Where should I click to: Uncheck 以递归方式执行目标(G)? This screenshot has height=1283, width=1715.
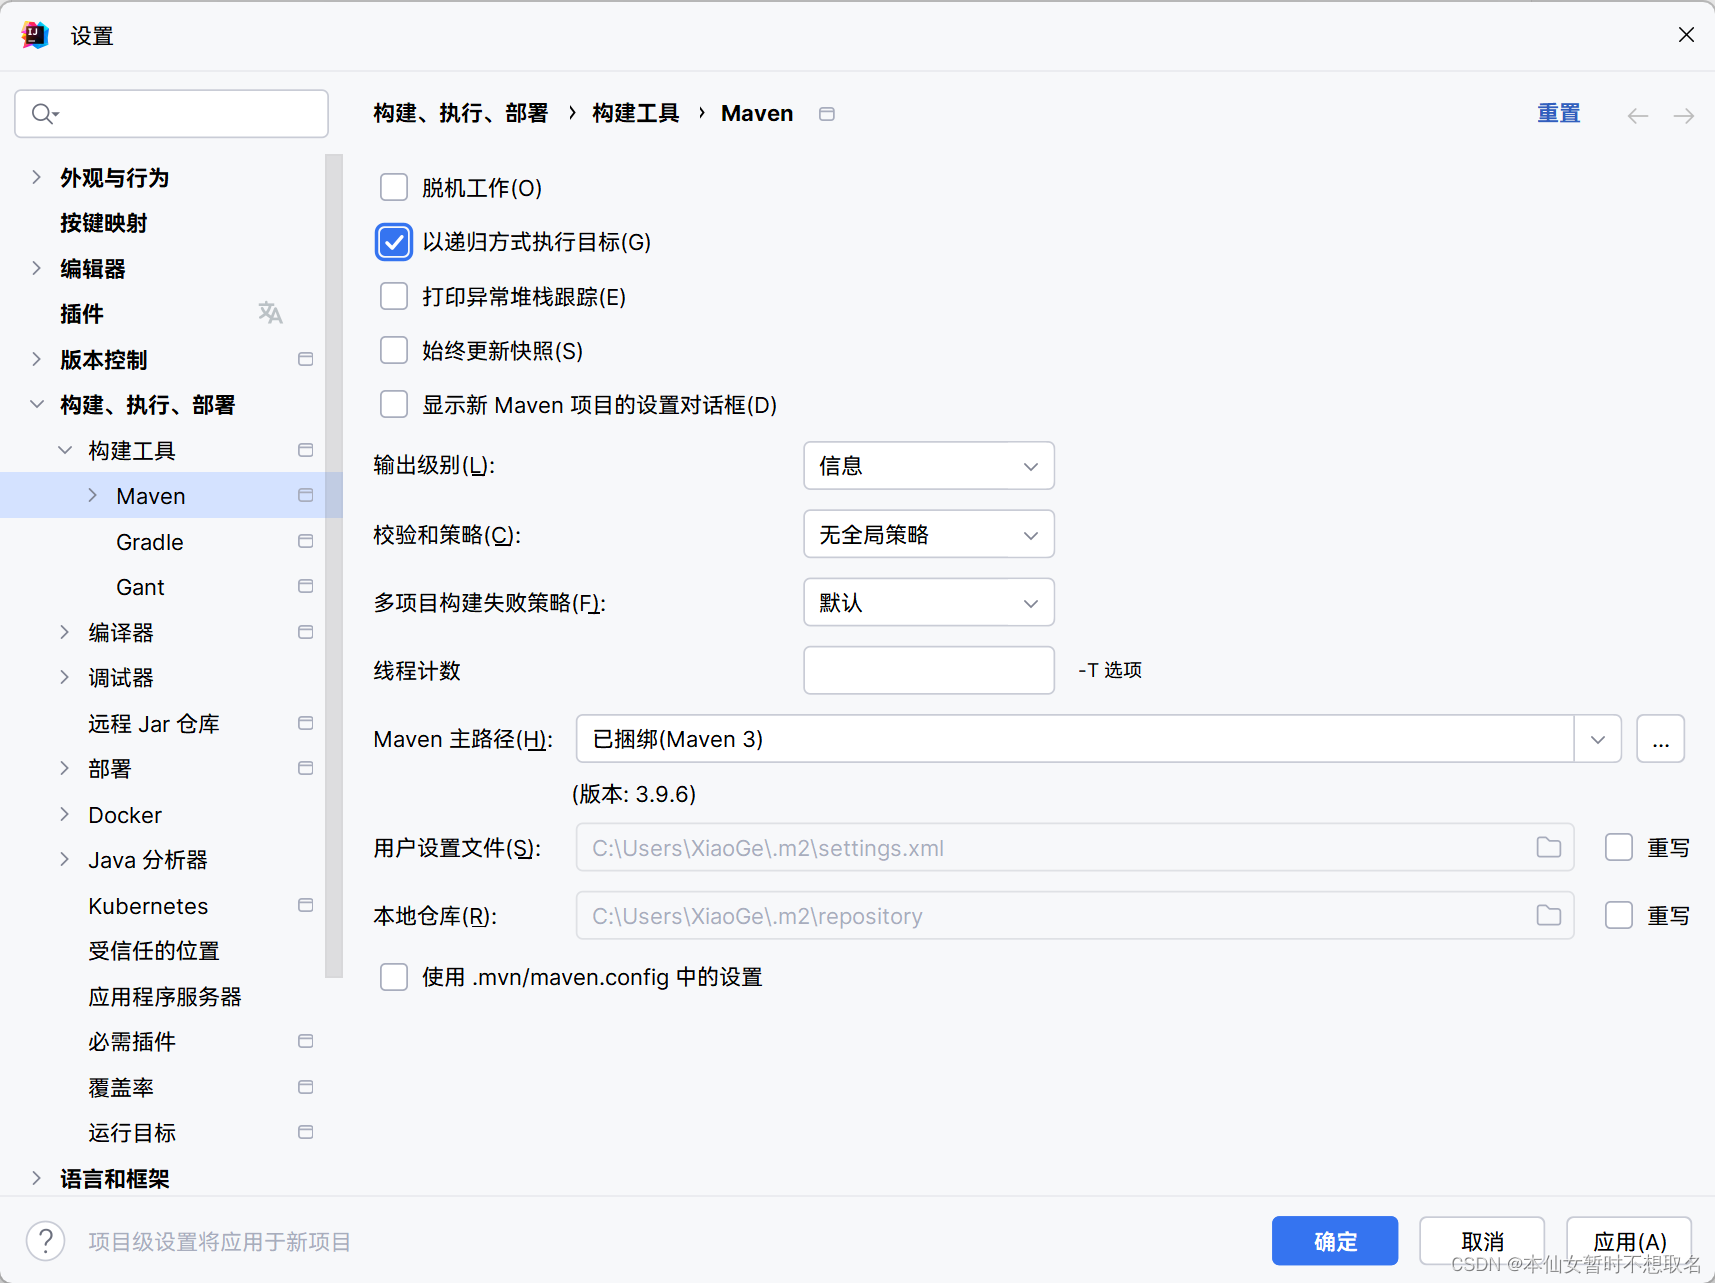(x=394, y=242)
